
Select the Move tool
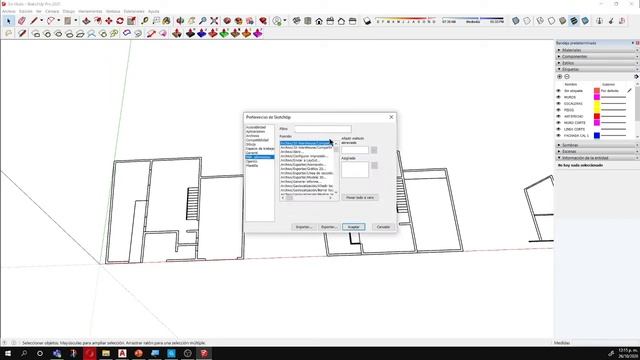click(109, 21)
